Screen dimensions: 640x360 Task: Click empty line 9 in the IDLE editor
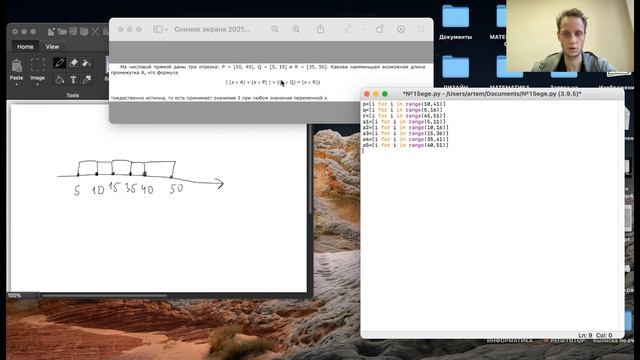(x=492, y=151)
